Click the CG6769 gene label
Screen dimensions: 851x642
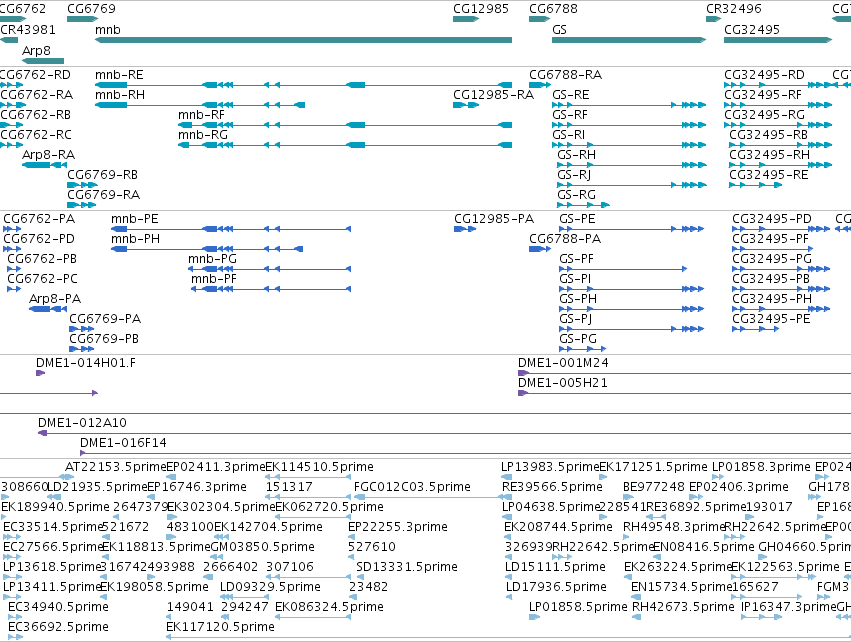pos(91,9)
